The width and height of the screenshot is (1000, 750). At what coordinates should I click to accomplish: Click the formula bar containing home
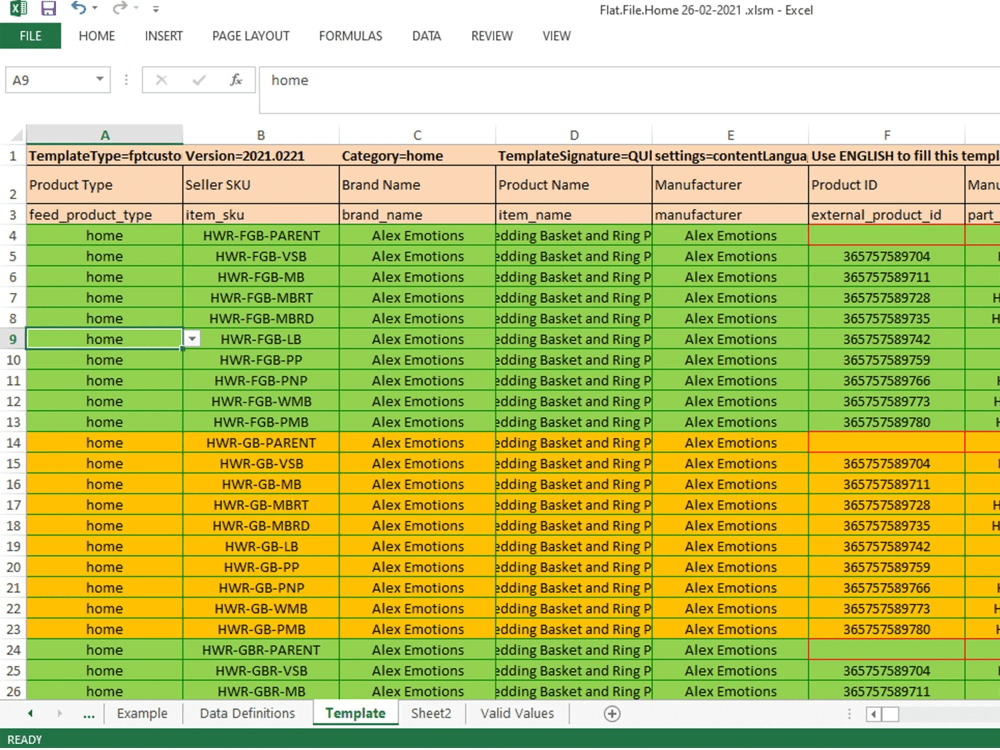point(629,90)
